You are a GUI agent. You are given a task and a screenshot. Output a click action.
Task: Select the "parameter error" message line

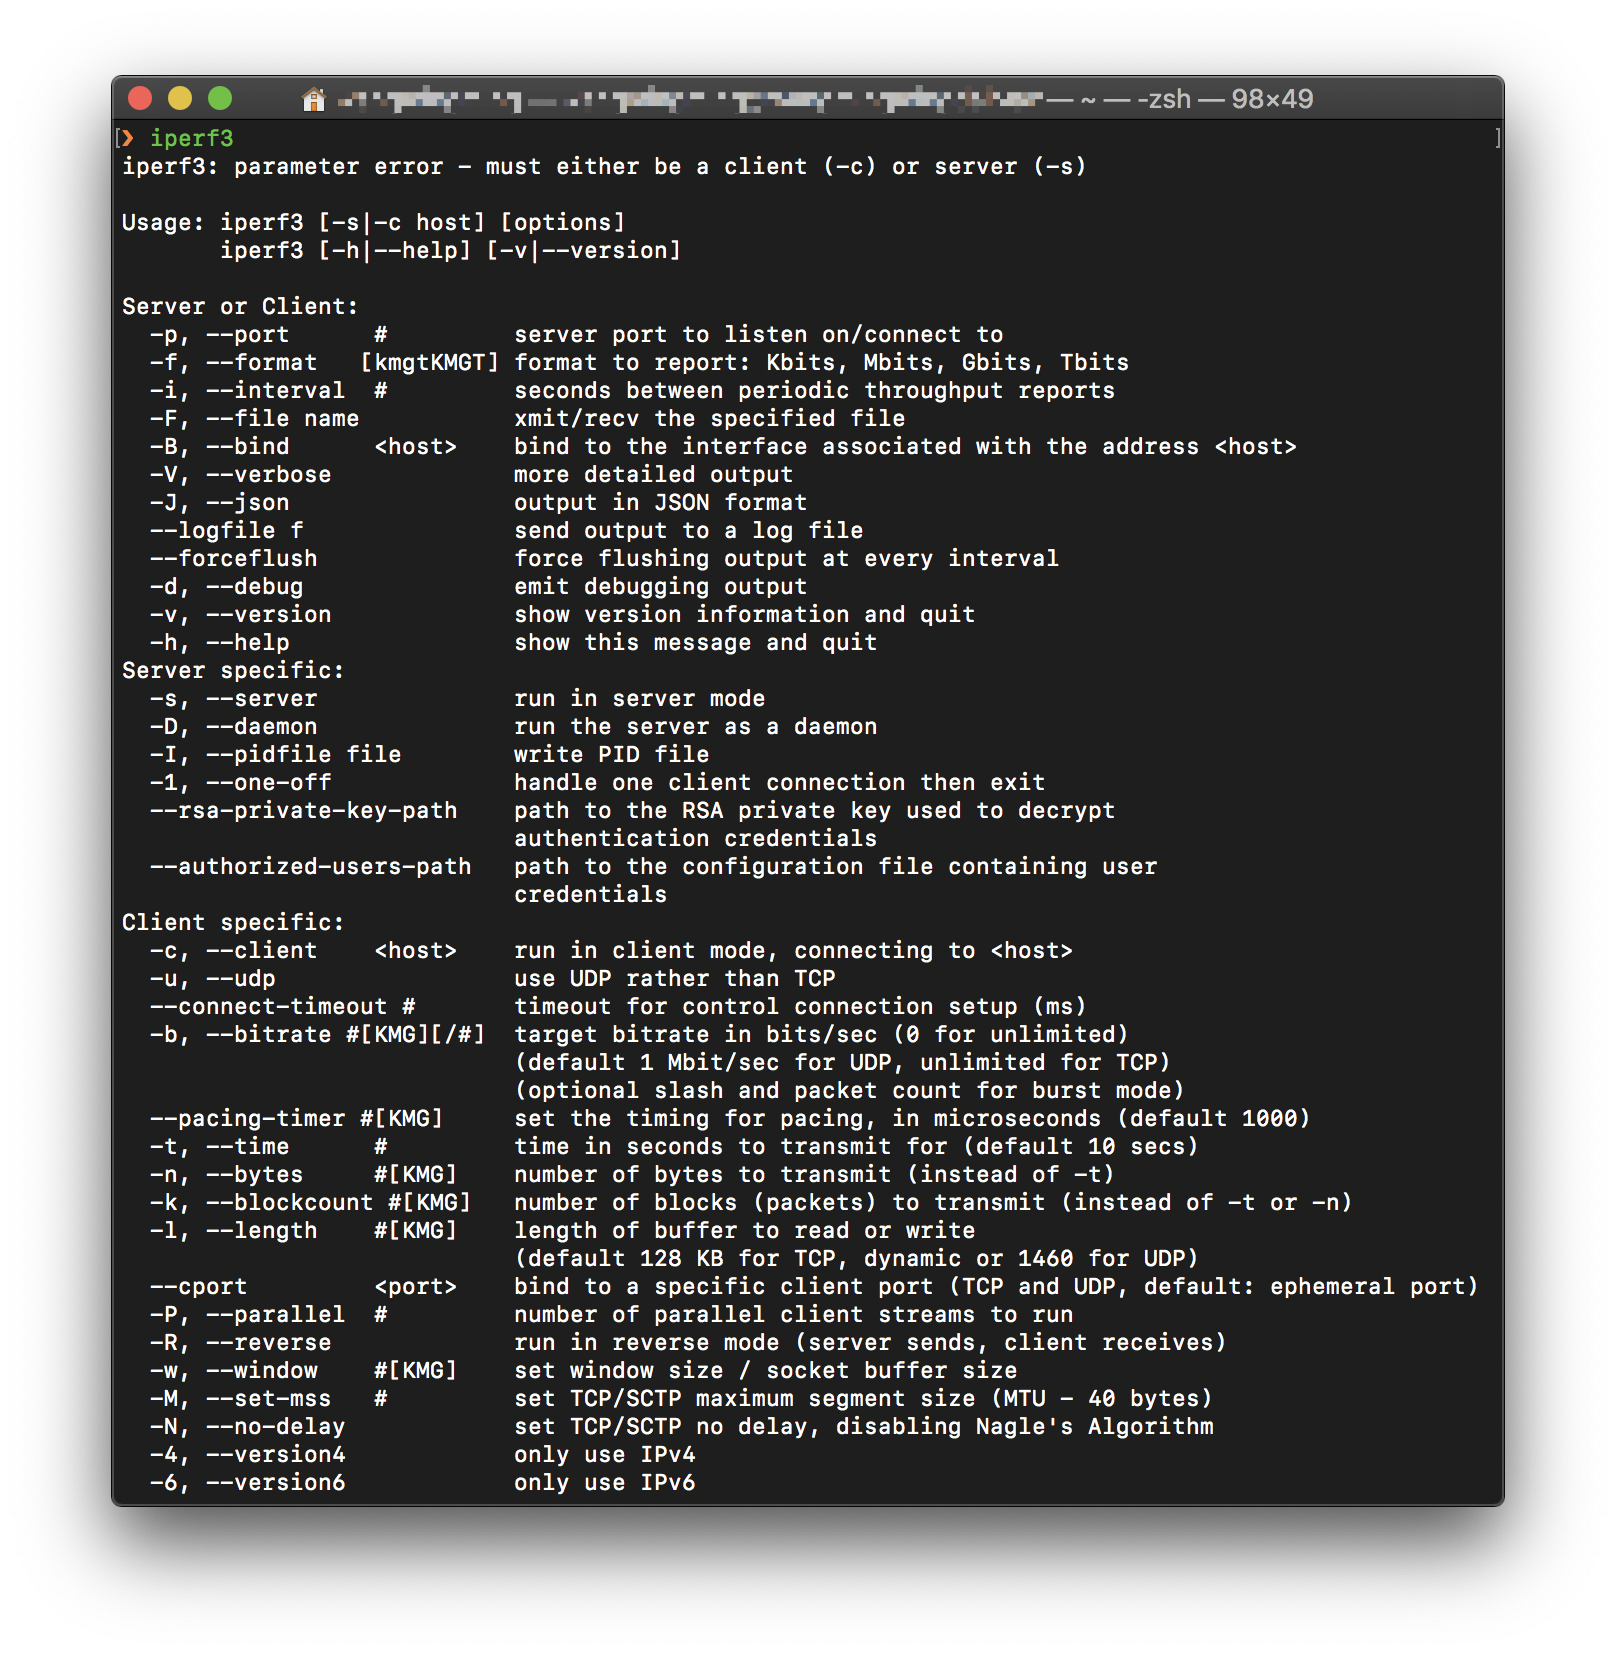coord(604,166)
